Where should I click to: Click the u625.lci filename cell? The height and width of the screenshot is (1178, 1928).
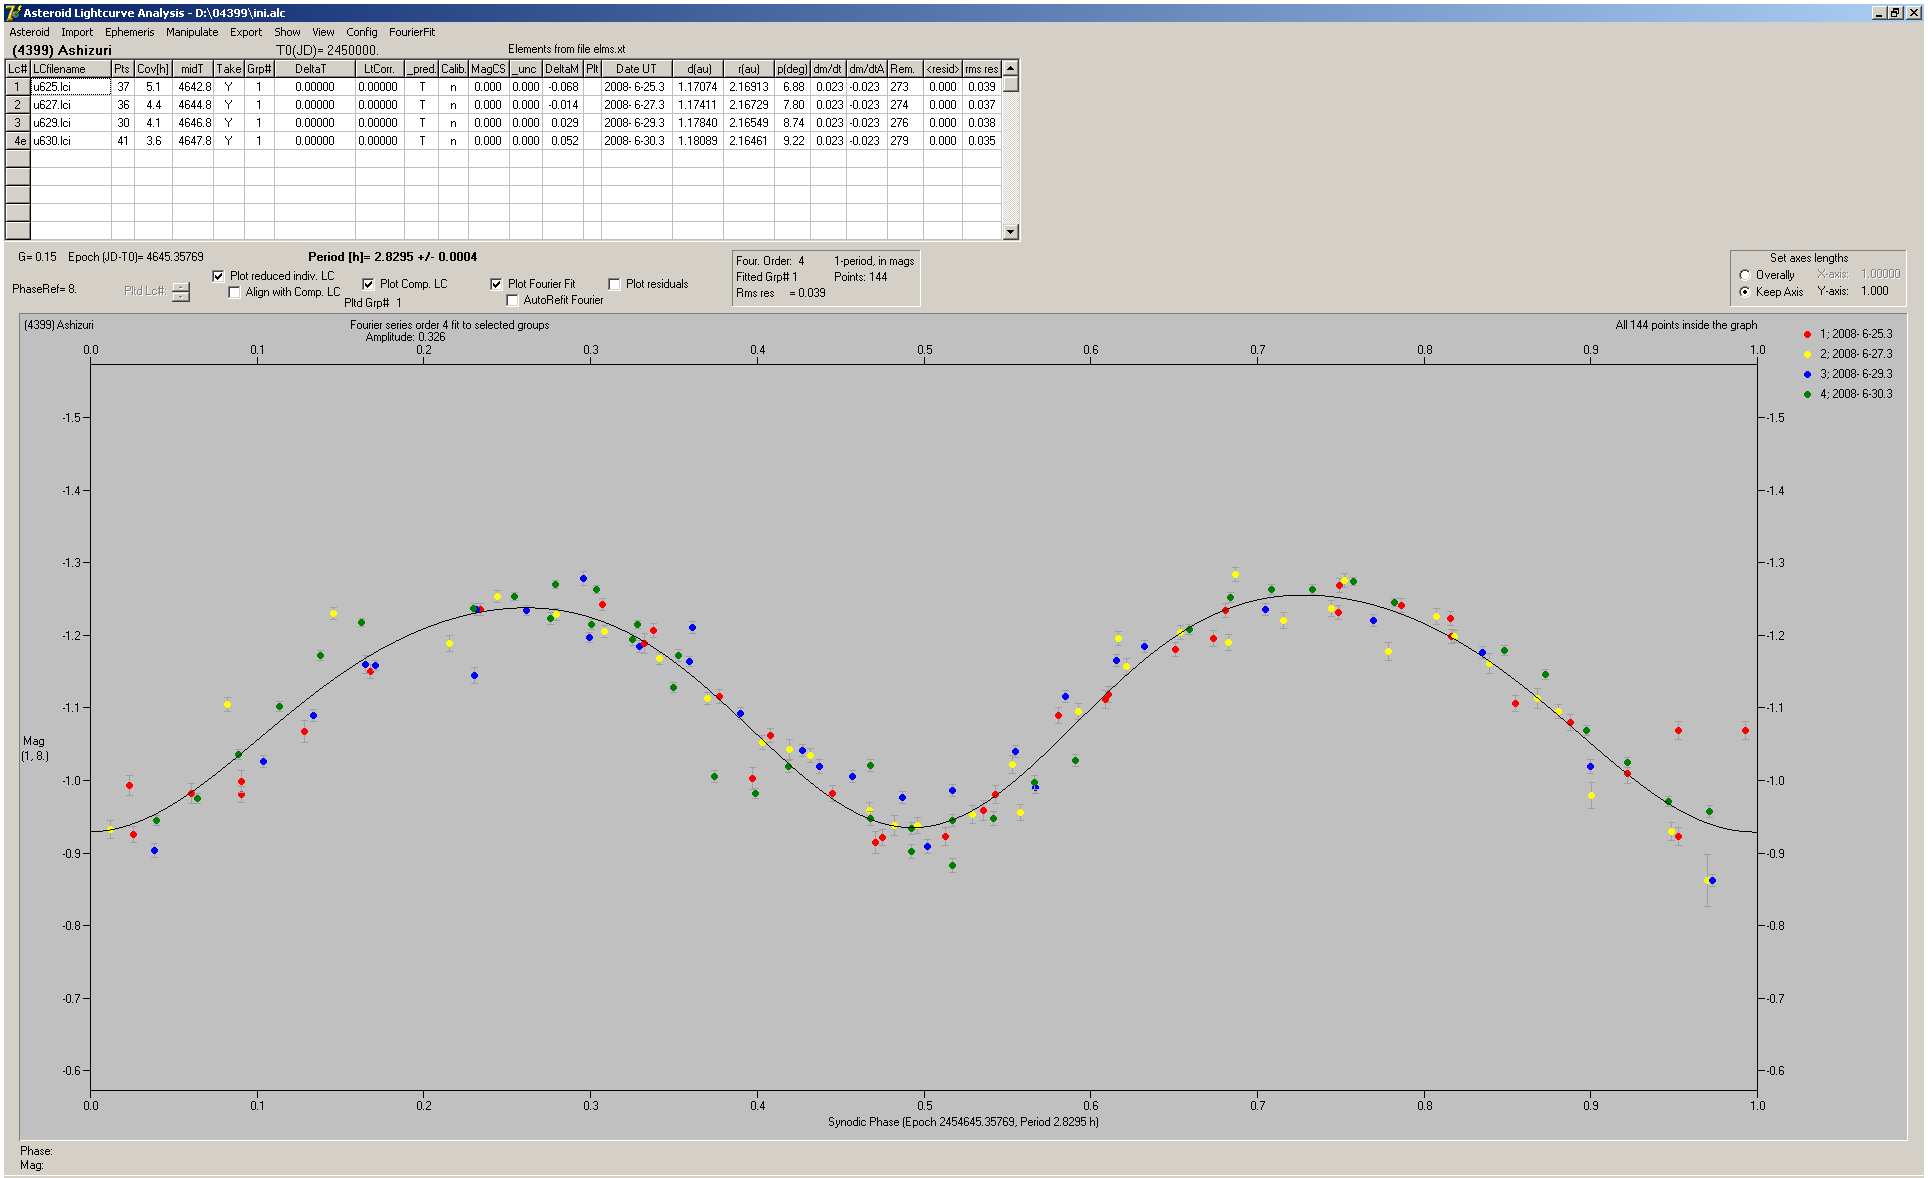(x=71, y=87)
